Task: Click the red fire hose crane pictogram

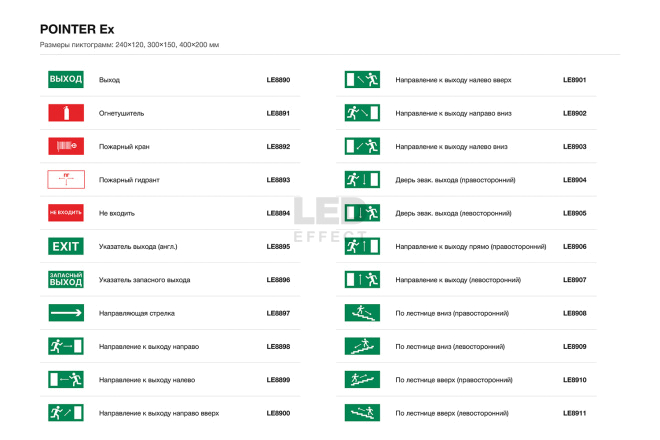Action: [66, 146]
